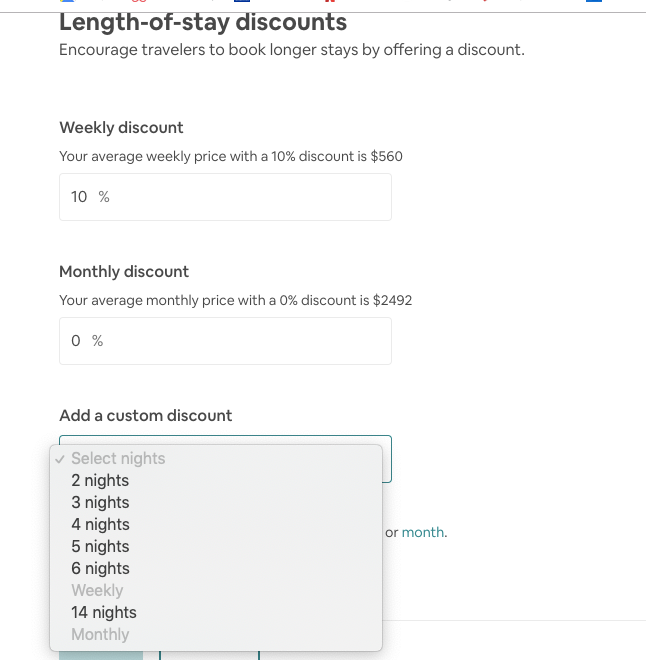Choose the 5 nights option
This screenshot has height=660, width=646.
pyautogui.click(x=100, y=547)
